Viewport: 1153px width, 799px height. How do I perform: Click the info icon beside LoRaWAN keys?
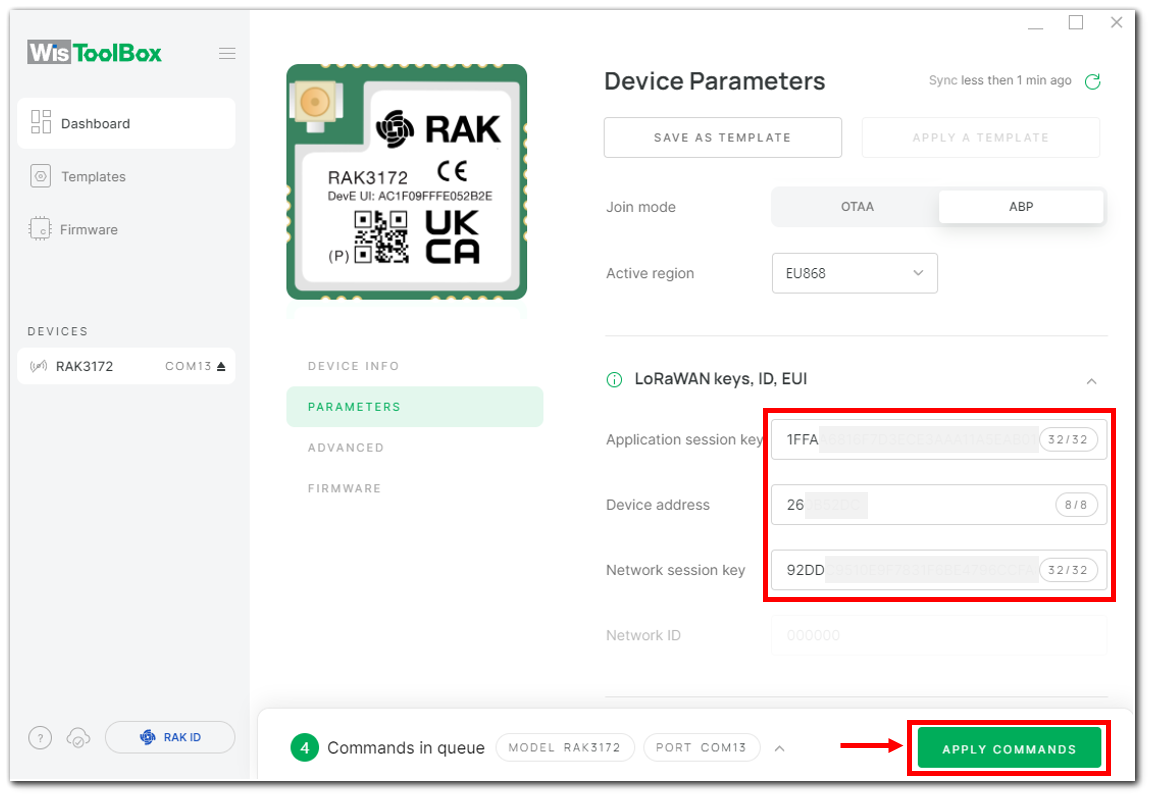coord(614,379)
